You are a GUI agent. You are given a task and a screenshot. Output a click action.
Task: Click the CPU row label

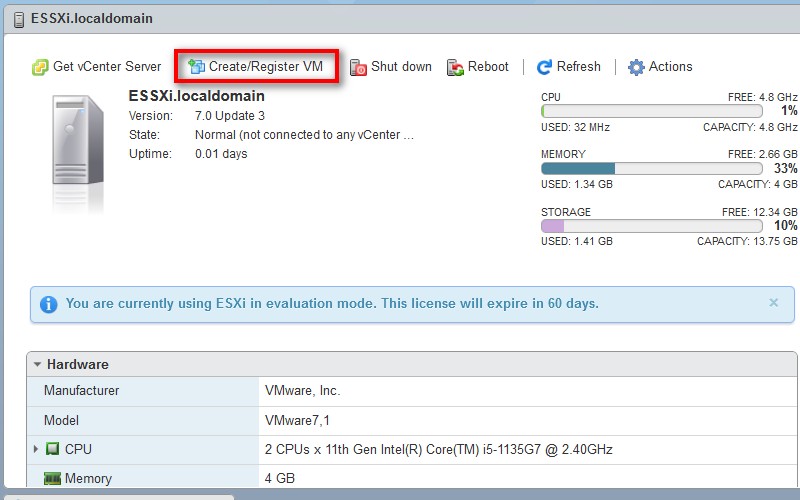[x=78, y=449]
